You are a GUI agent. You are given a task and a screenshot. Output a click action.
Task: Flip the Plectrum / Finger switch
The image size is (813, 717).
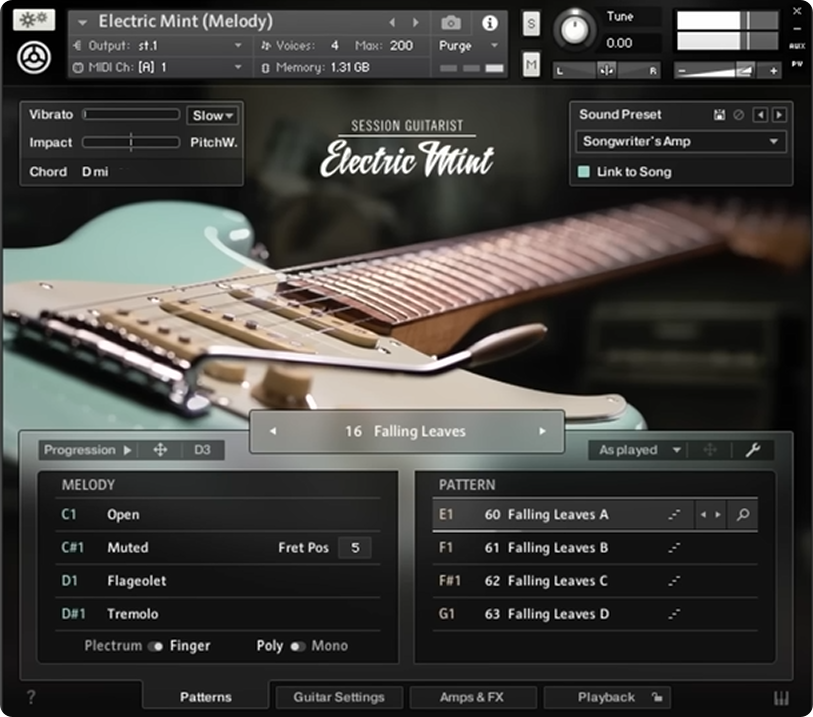[156, 646]
